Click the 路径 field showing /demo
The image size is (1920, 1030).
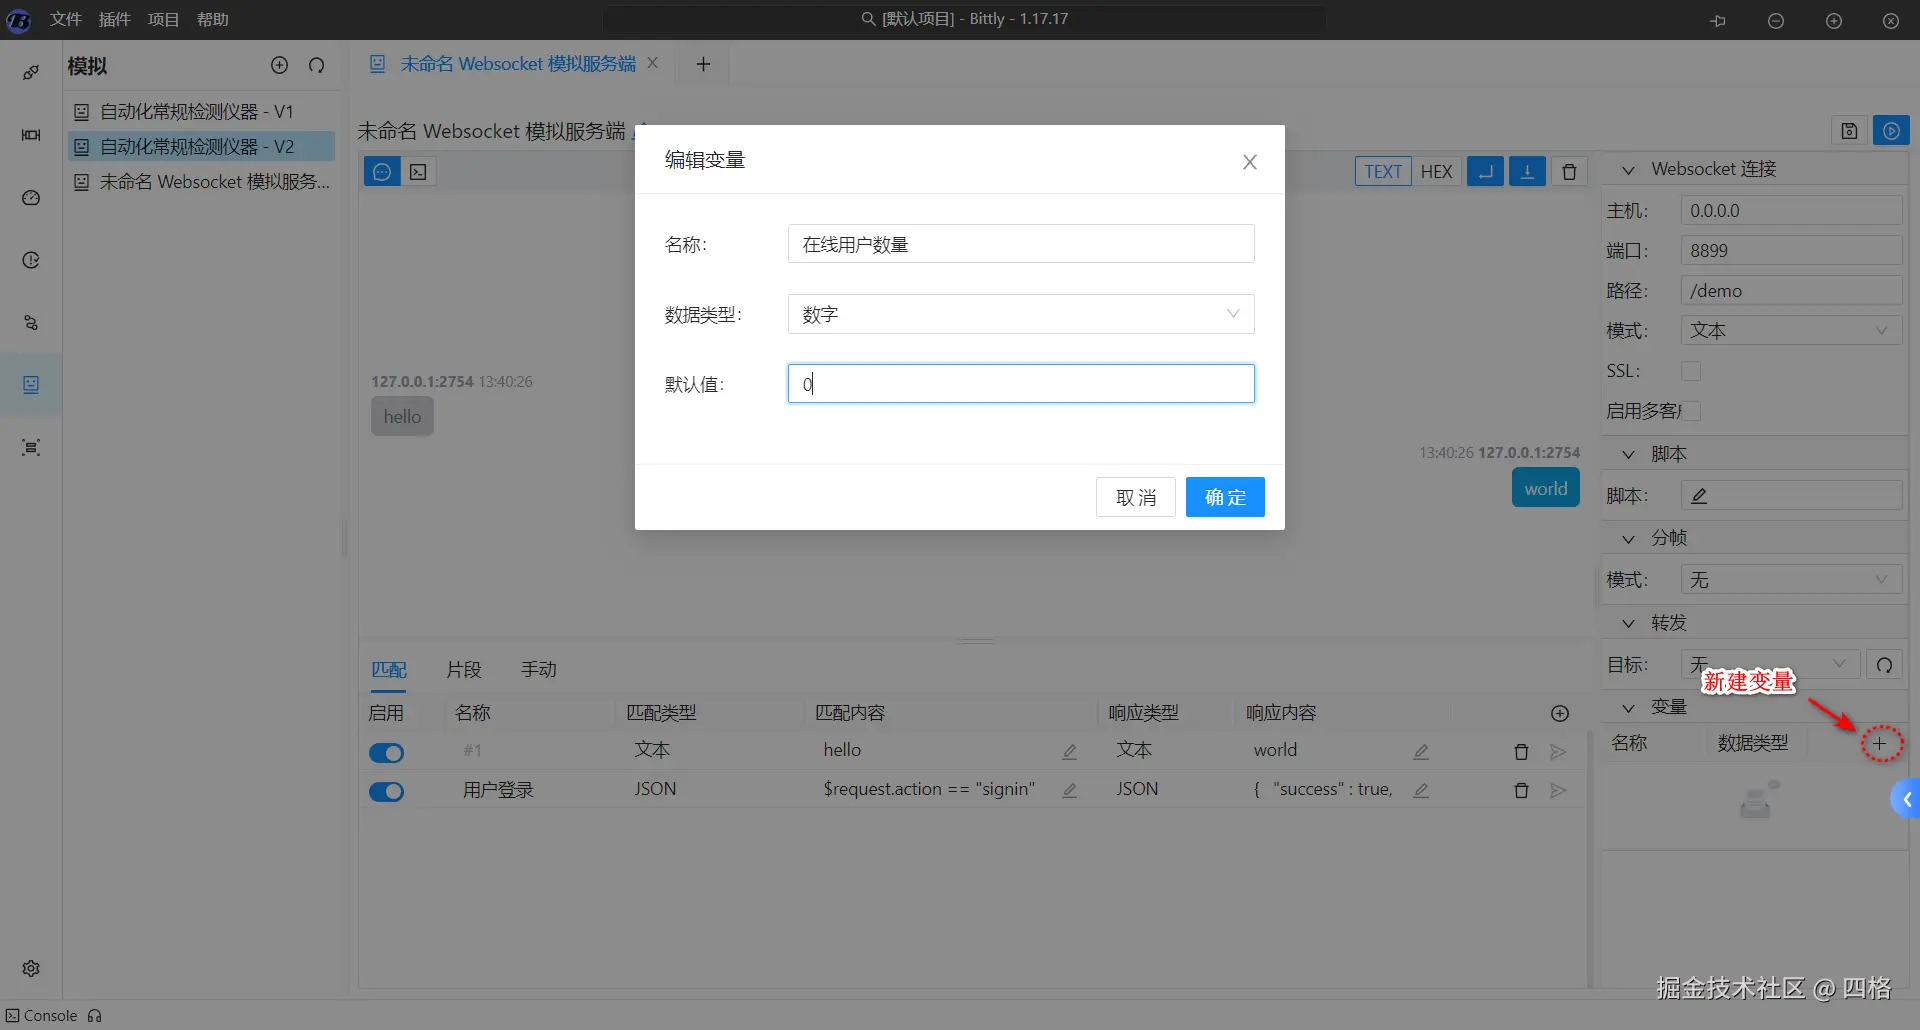point(1791,291)
